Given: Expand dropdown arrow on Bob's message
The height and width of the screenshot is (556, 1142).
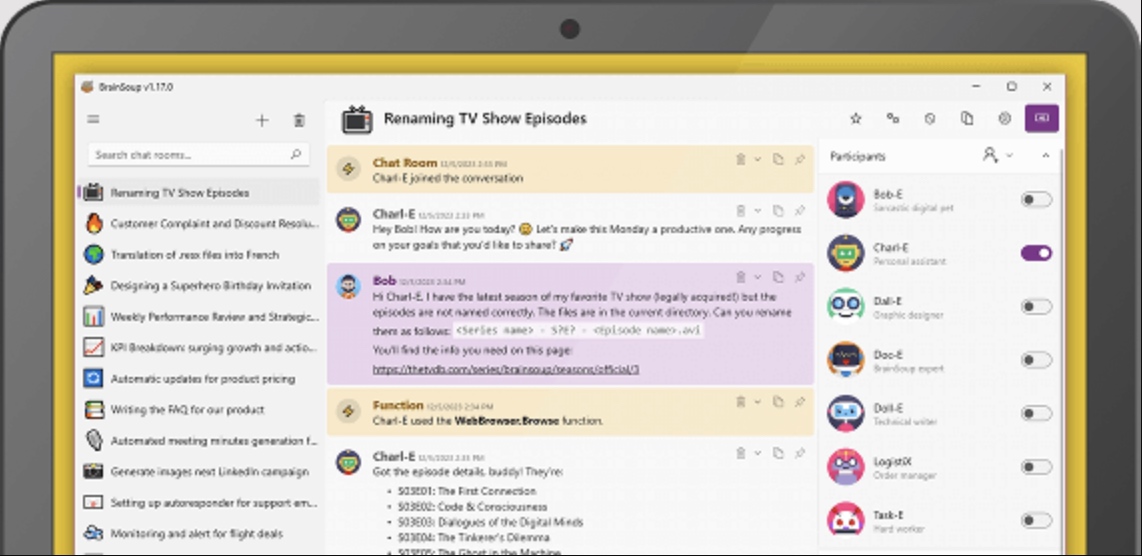Looking at the screenshot, I should (757, 277).
